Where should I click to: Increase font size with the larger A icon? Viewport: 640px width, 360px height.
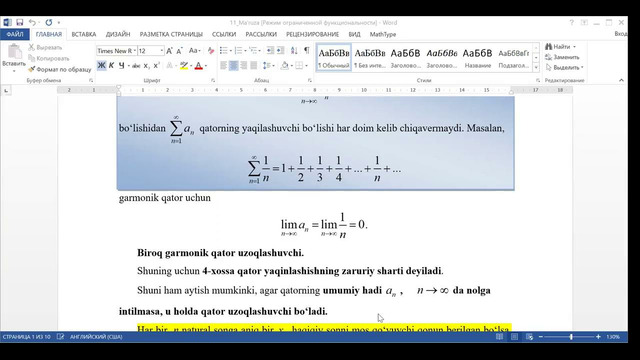tap(169, 51)
